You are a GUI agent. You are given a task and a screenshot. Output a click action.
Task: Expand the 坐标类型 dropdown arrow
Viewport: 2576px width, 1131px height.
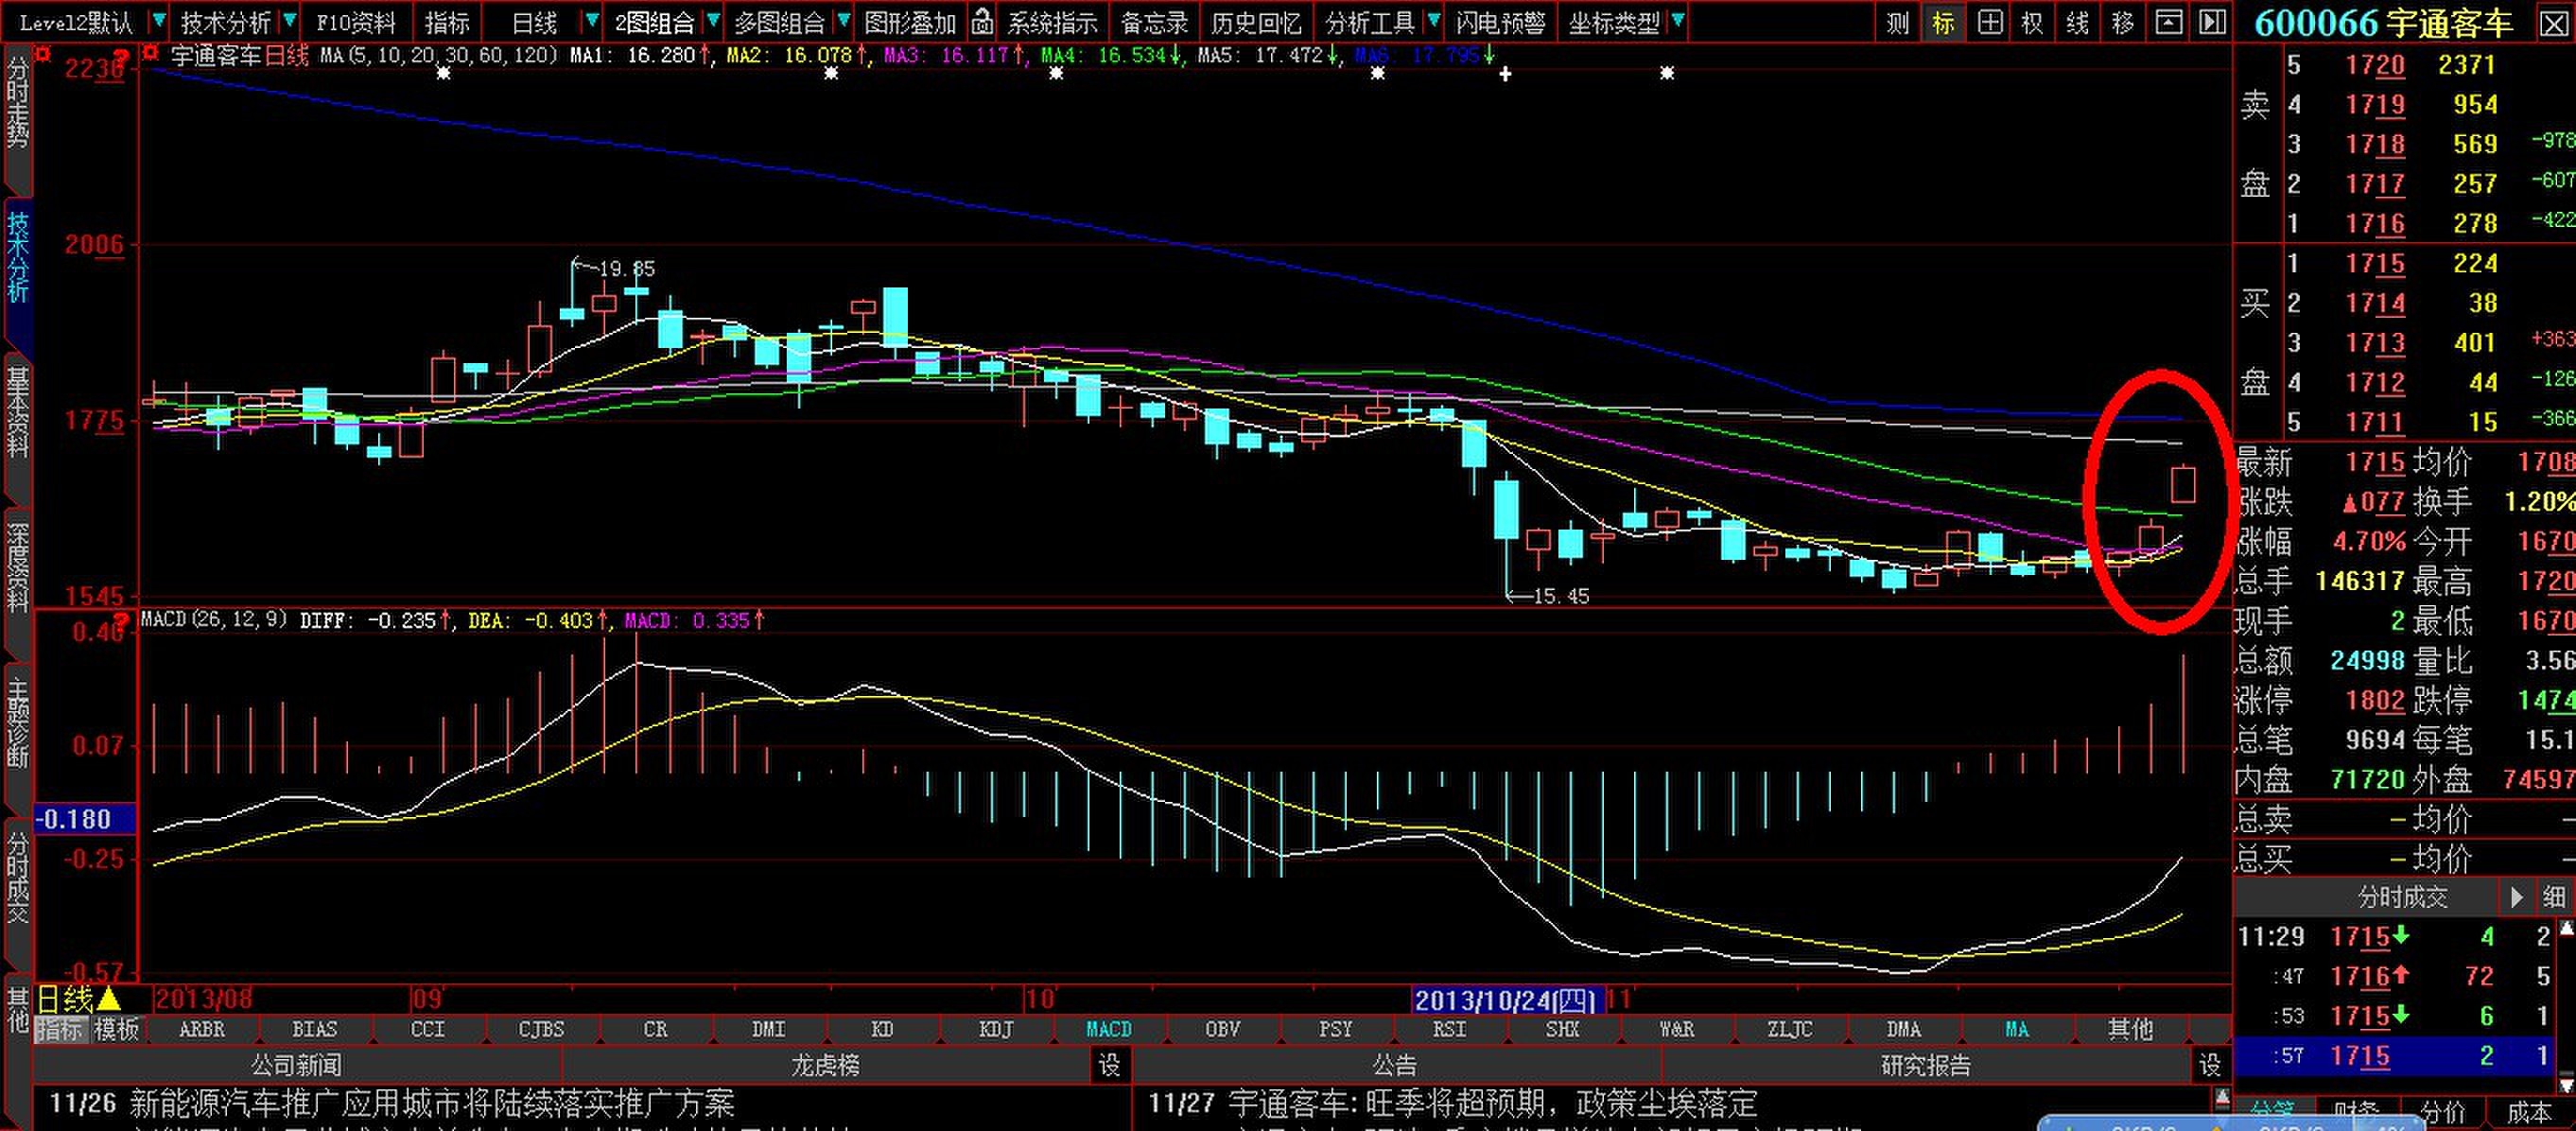pyautogui.click(x=1678, y=21)
